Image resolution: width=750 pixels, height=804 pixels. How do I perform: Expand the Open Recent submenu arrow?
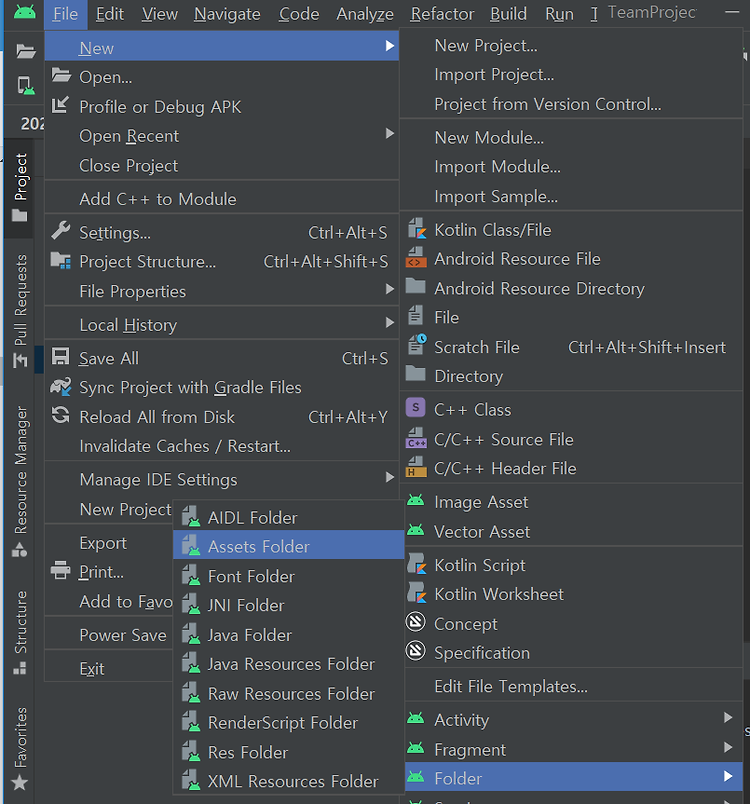[390, 134]
